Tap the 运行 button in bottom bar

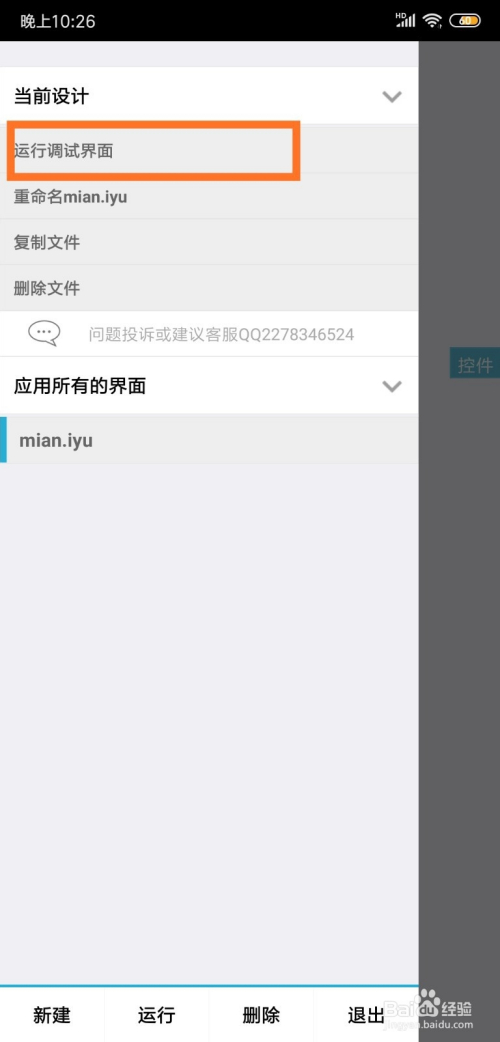click(156, 1015)
